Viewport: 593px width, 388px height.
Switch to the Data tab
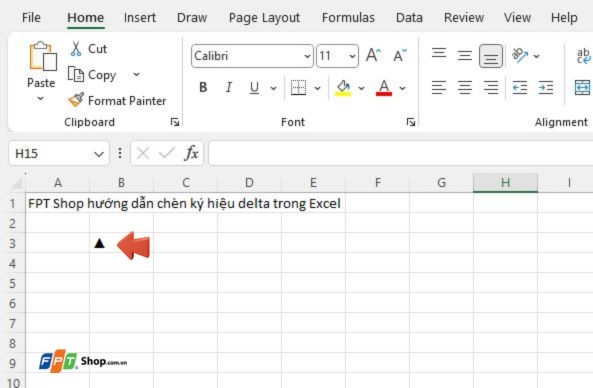pos(409,17)
